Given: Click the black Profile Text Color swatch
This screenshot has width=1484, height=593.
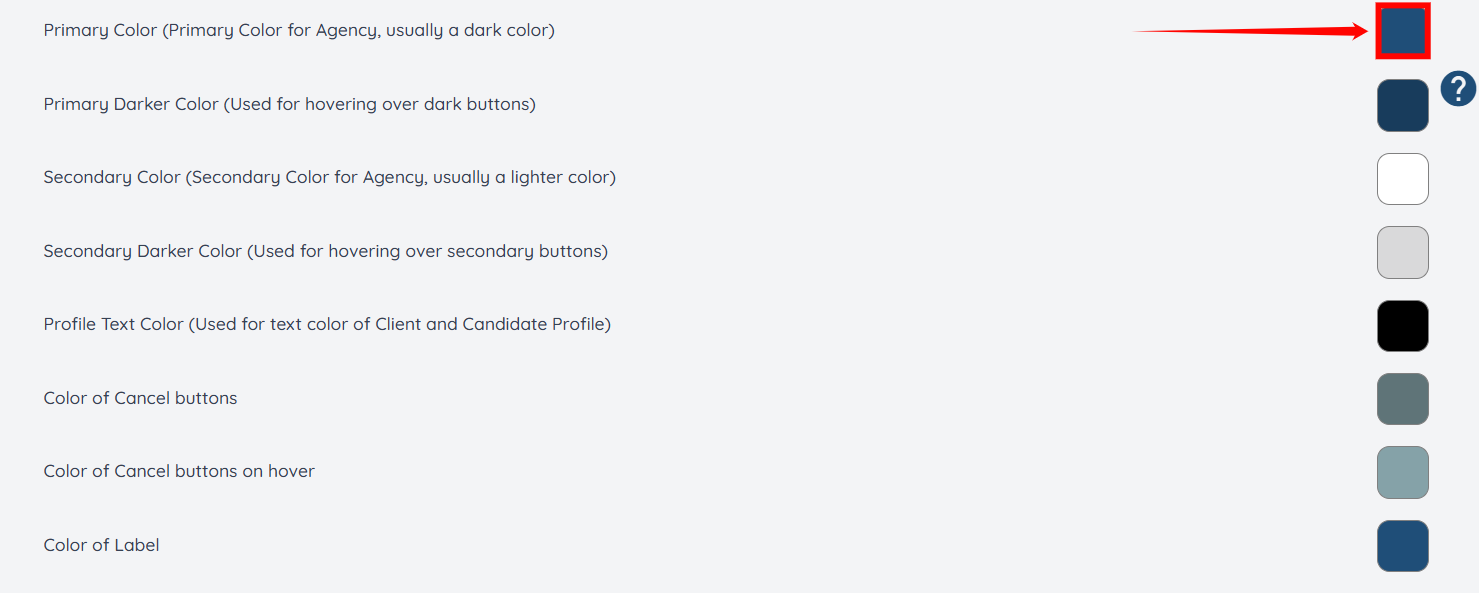Looking at the screenshot, I should coord(1403,326).
